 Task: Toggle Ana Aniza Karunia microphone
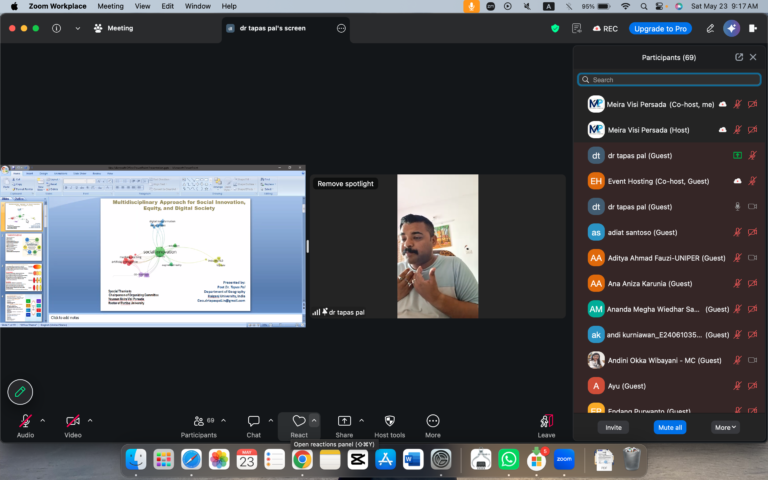(x=737, y=283)
